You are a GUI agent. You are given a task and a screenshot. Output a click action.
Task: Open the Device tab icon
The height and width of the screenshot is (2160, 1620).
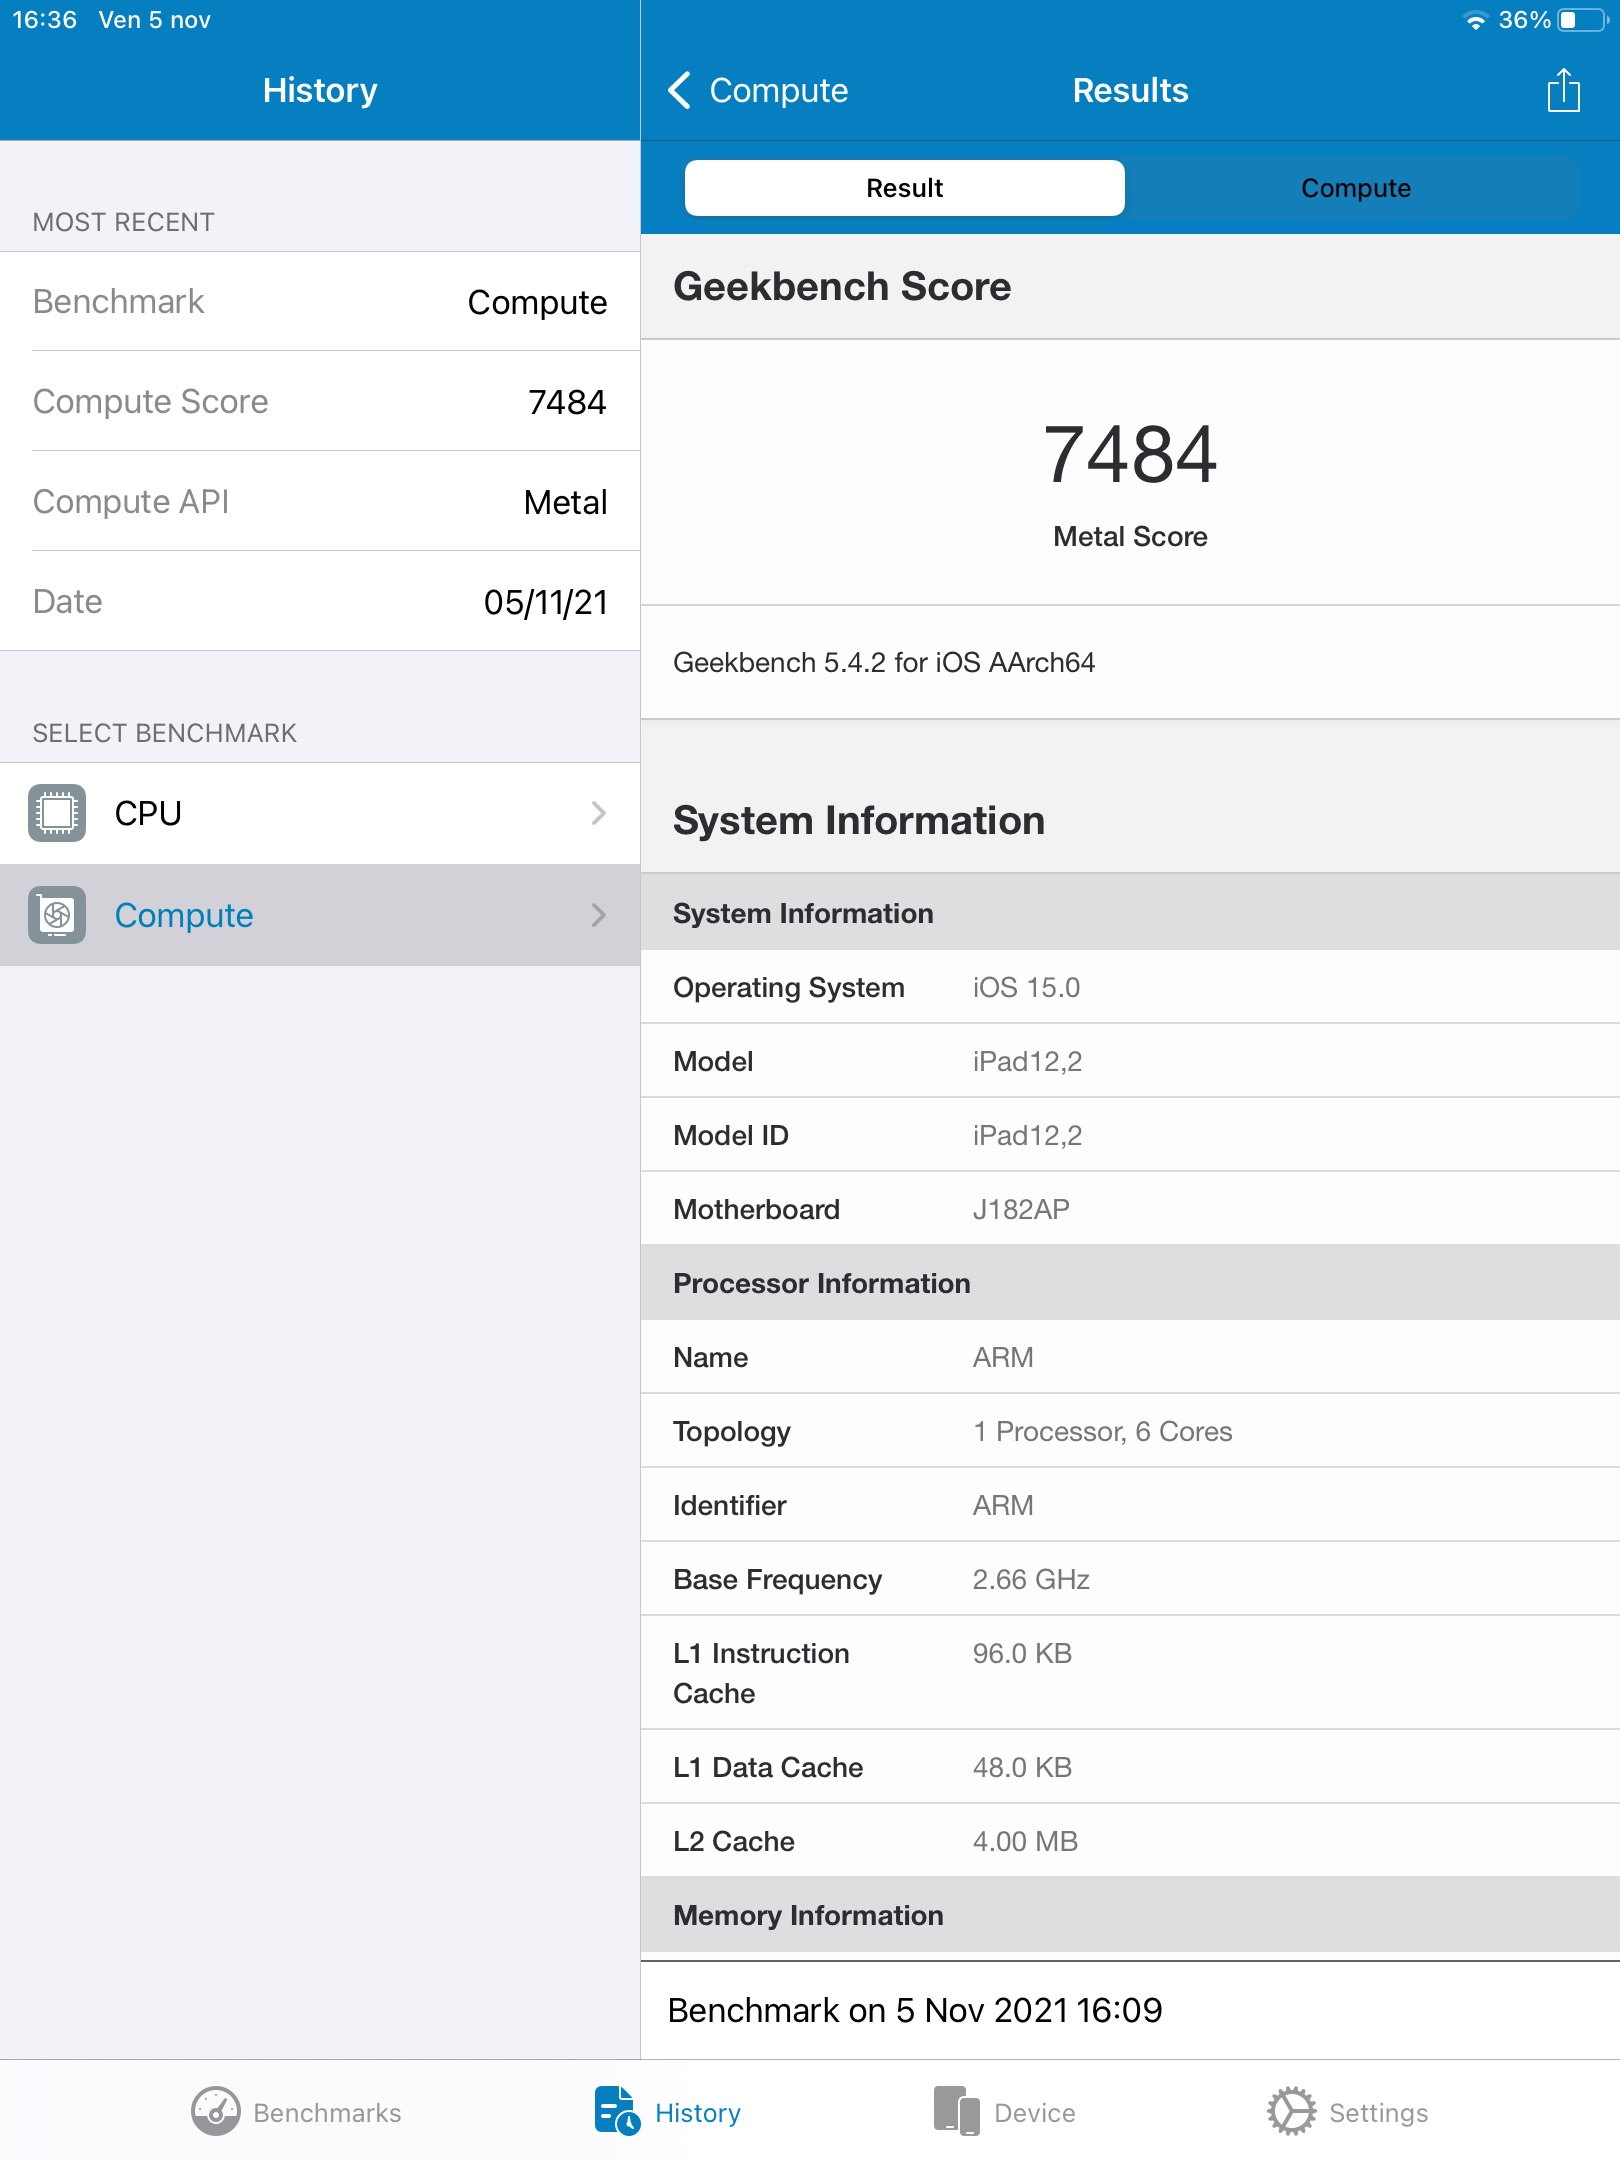[956, 2111]
